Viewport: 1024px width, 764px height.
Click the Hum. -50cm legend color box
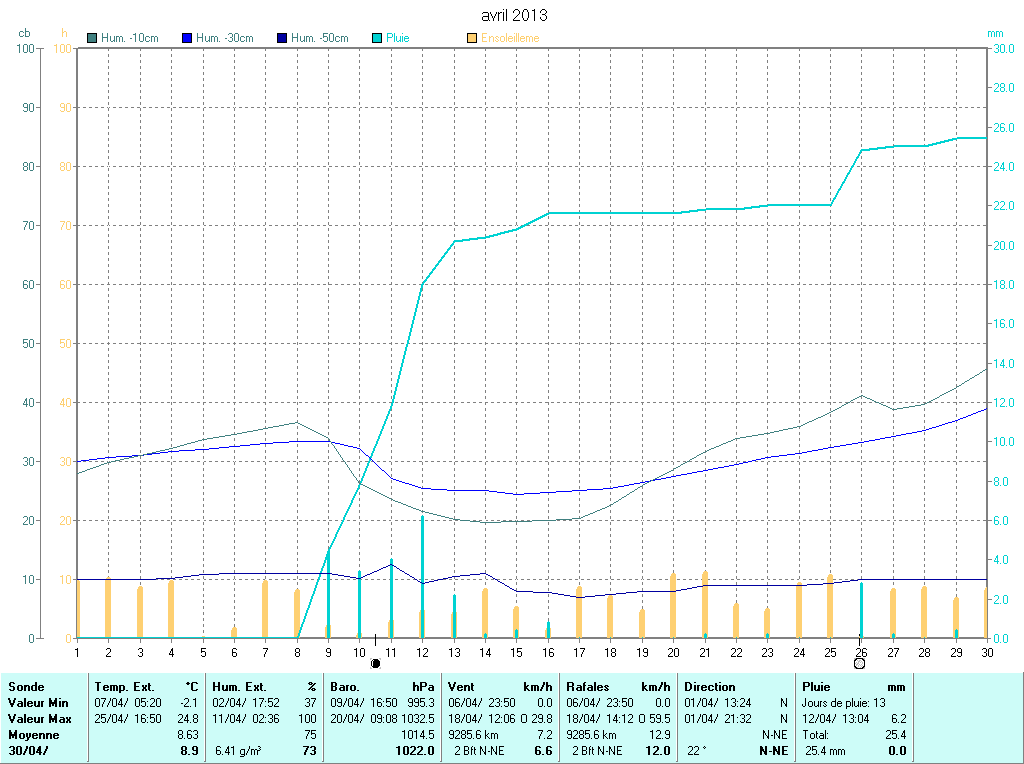point(282,38)
